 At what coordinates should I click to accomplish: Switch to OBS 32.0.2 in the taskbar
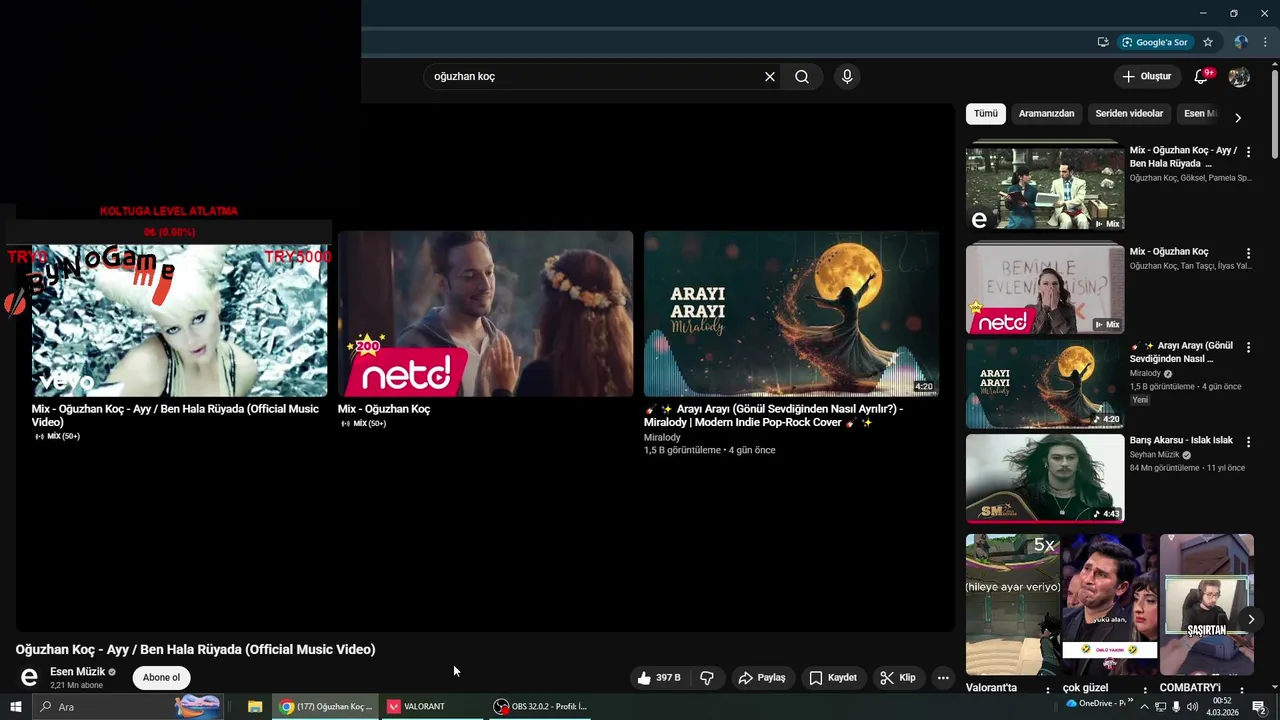point(543,707)
